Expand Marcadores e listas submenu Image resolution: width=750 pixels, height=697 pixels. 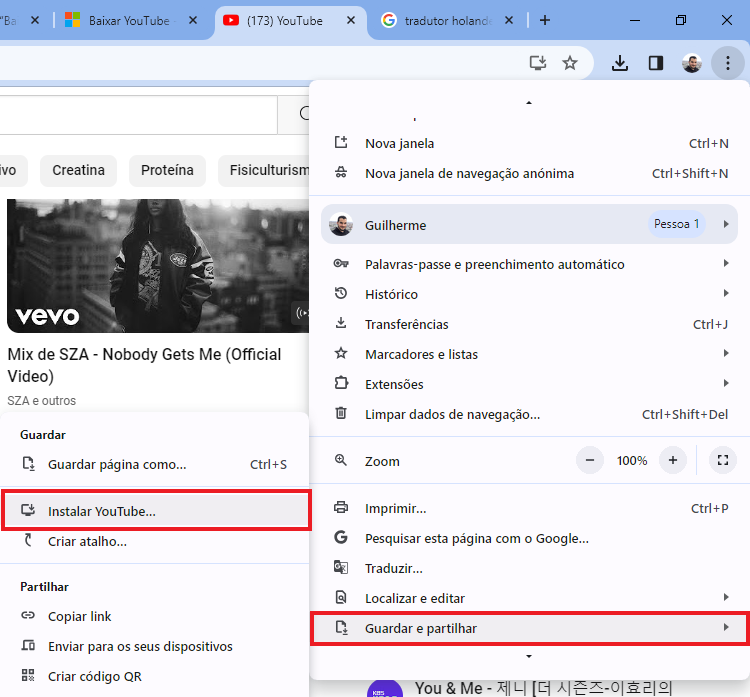point(529,354)
